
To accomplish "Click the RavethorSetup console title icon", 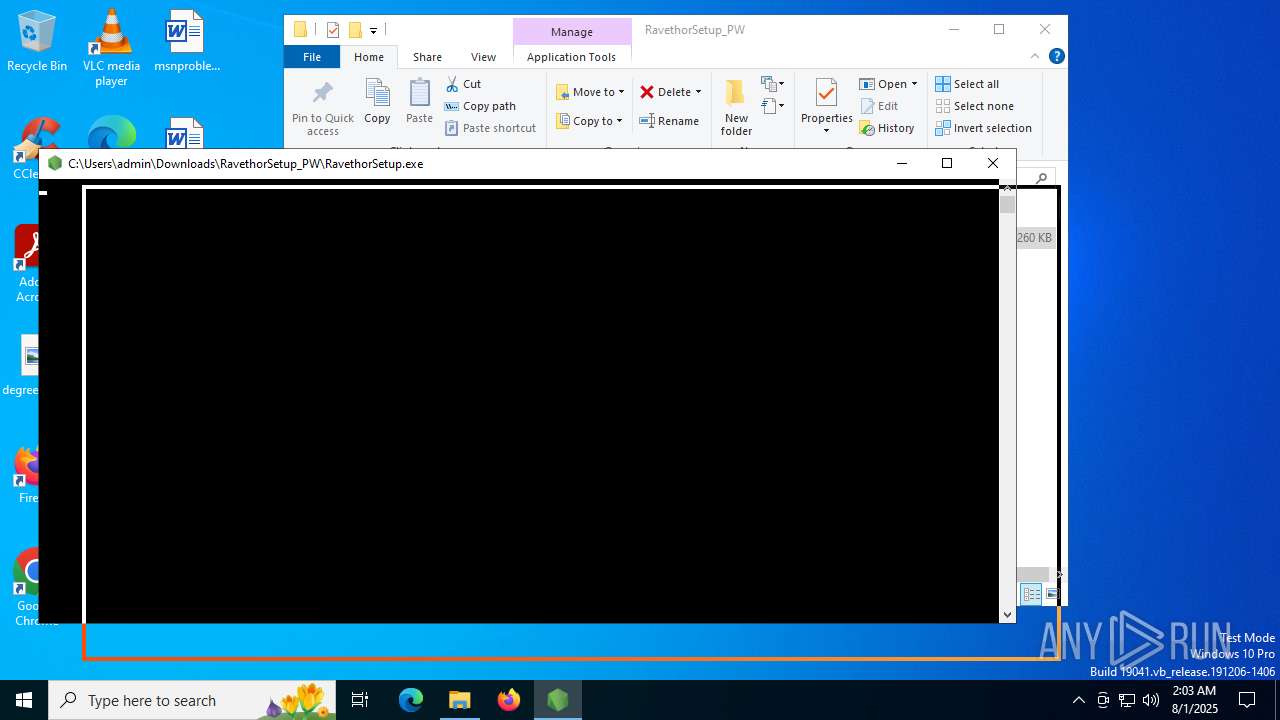I will [x=55, y=163].
